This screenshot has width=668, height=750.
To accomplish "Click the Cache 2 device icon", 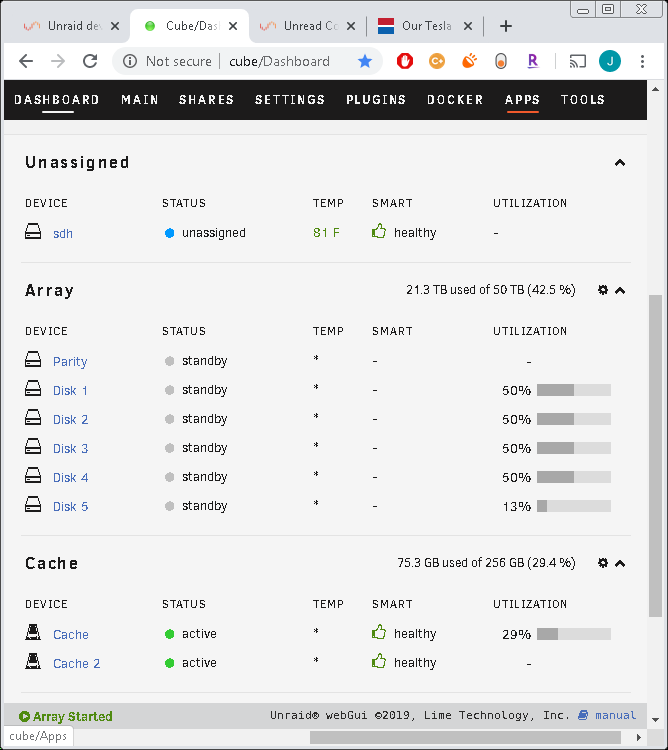I will coord(33,662).
